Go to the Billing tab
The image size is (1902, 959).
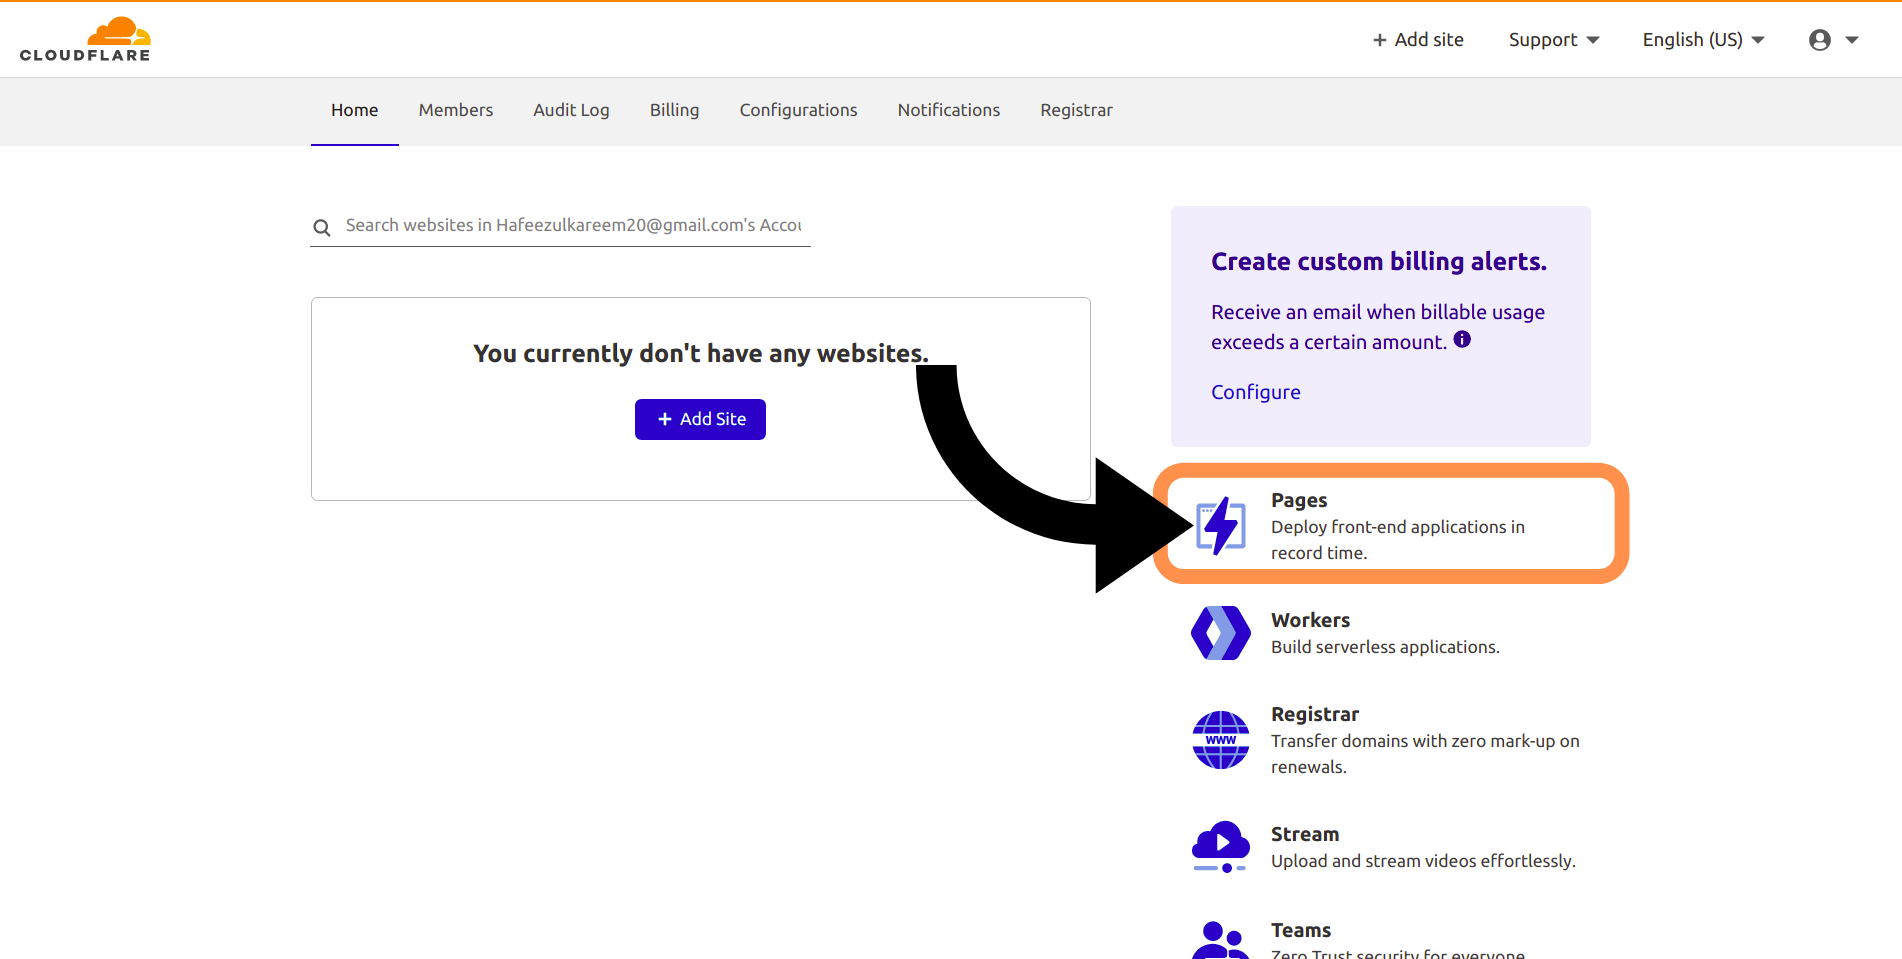click(674, 110)
